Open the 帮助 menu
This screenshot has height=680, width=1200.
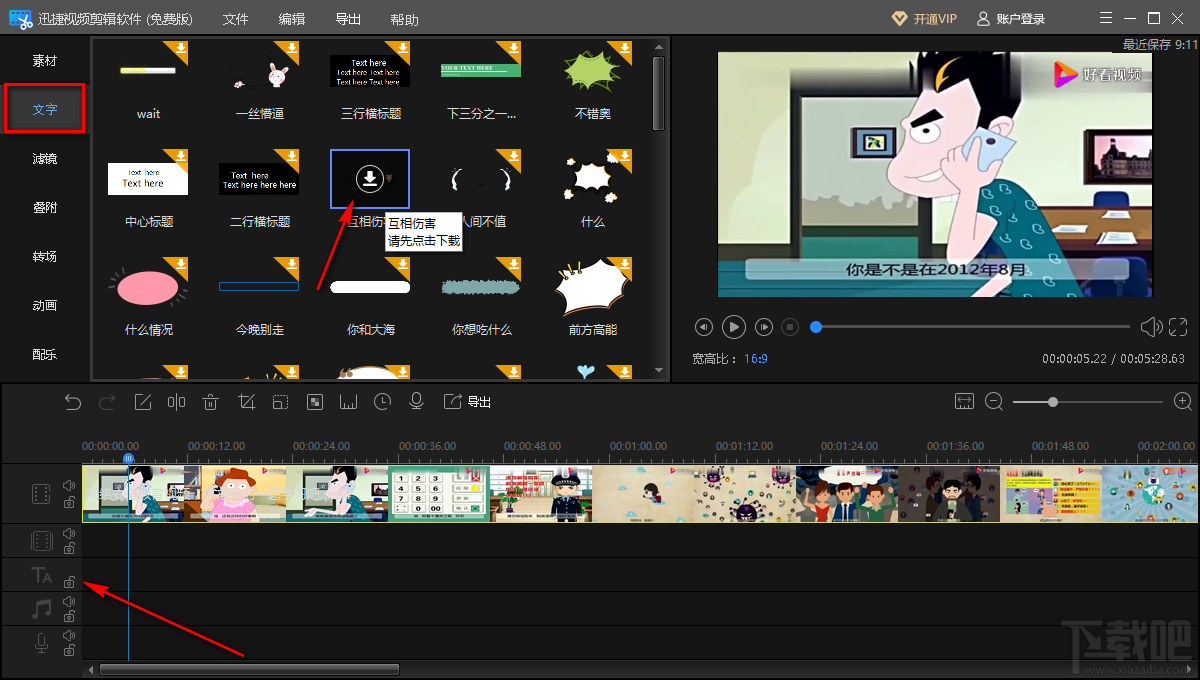(405, 19)
